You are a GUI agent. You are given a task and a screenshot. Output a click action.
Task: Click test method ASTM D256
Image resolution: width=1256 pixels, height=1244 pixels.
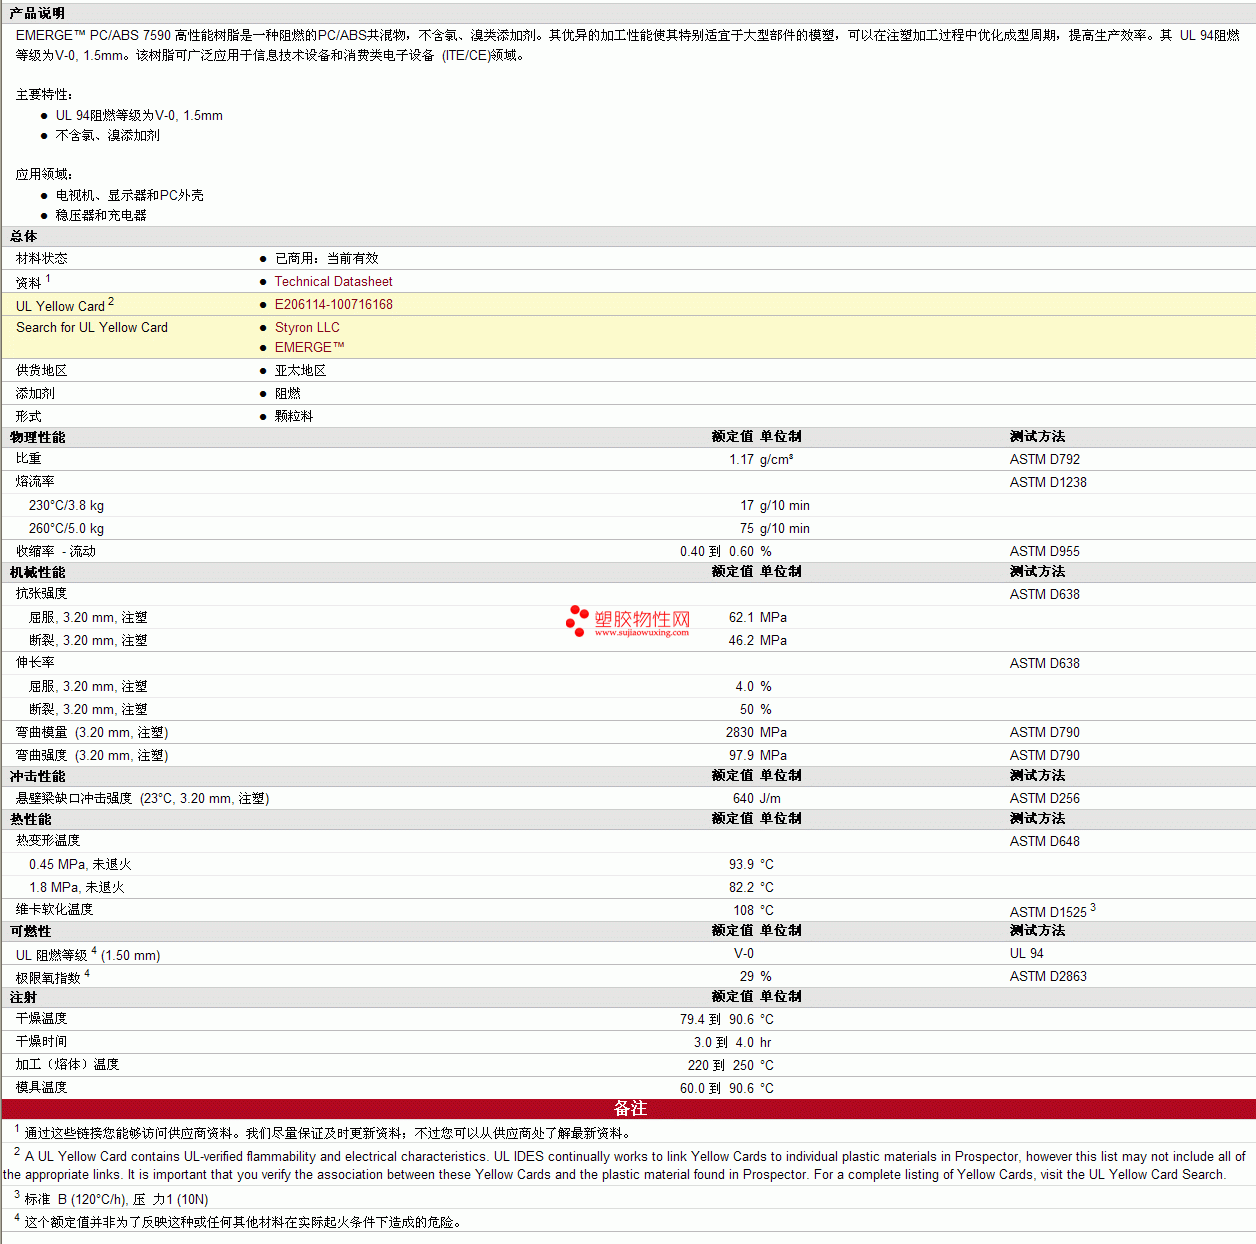tap(1044, 799)
